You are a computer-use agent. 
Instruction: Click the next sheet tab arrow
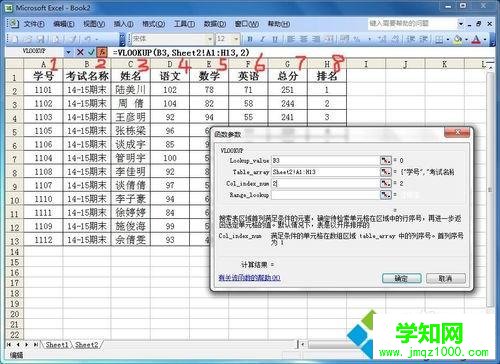click(x=27, y=344)
